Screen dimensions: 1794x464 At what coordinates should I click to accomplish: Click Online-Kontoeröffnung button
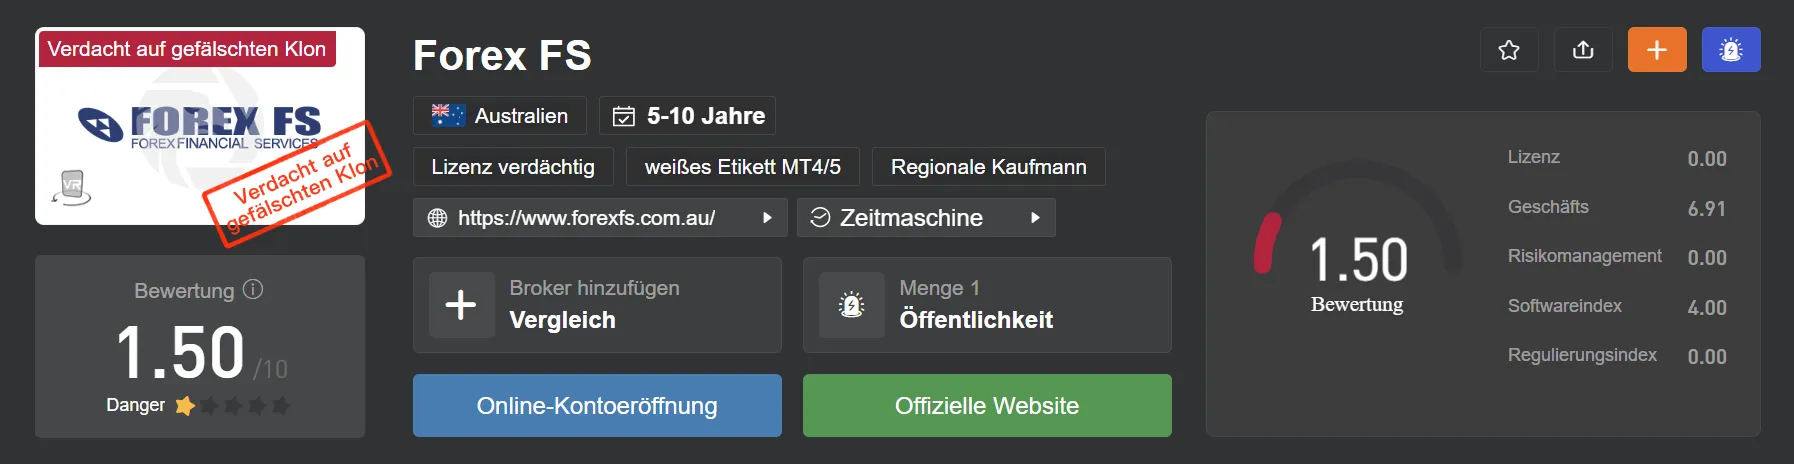(597, 405)
